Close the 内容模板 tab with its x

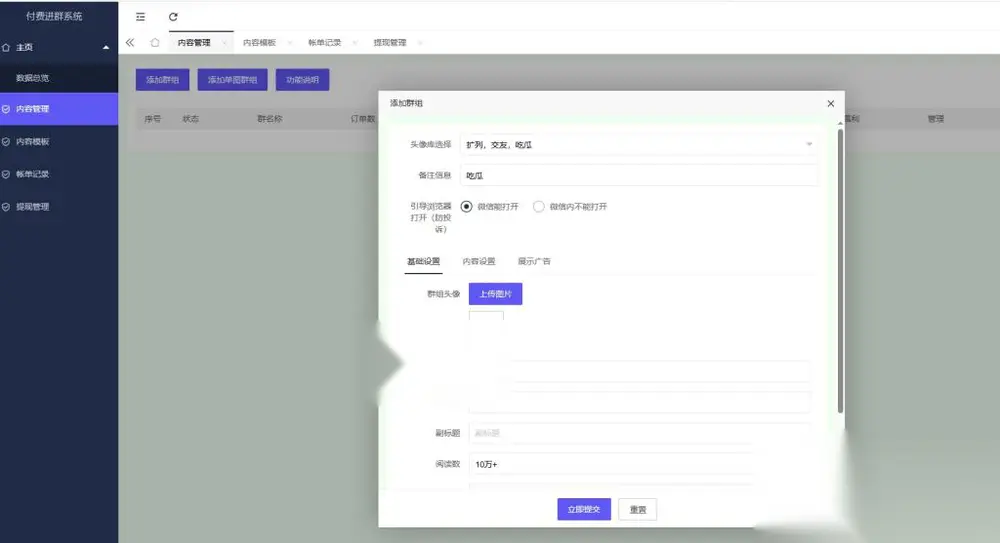pos(290,43)
